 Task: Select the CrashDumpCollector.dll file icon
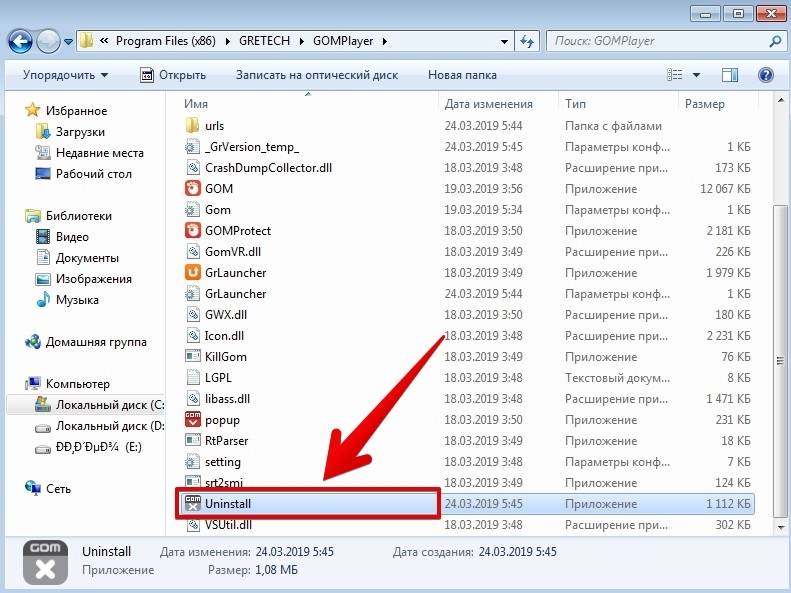[x=192, y=168]
